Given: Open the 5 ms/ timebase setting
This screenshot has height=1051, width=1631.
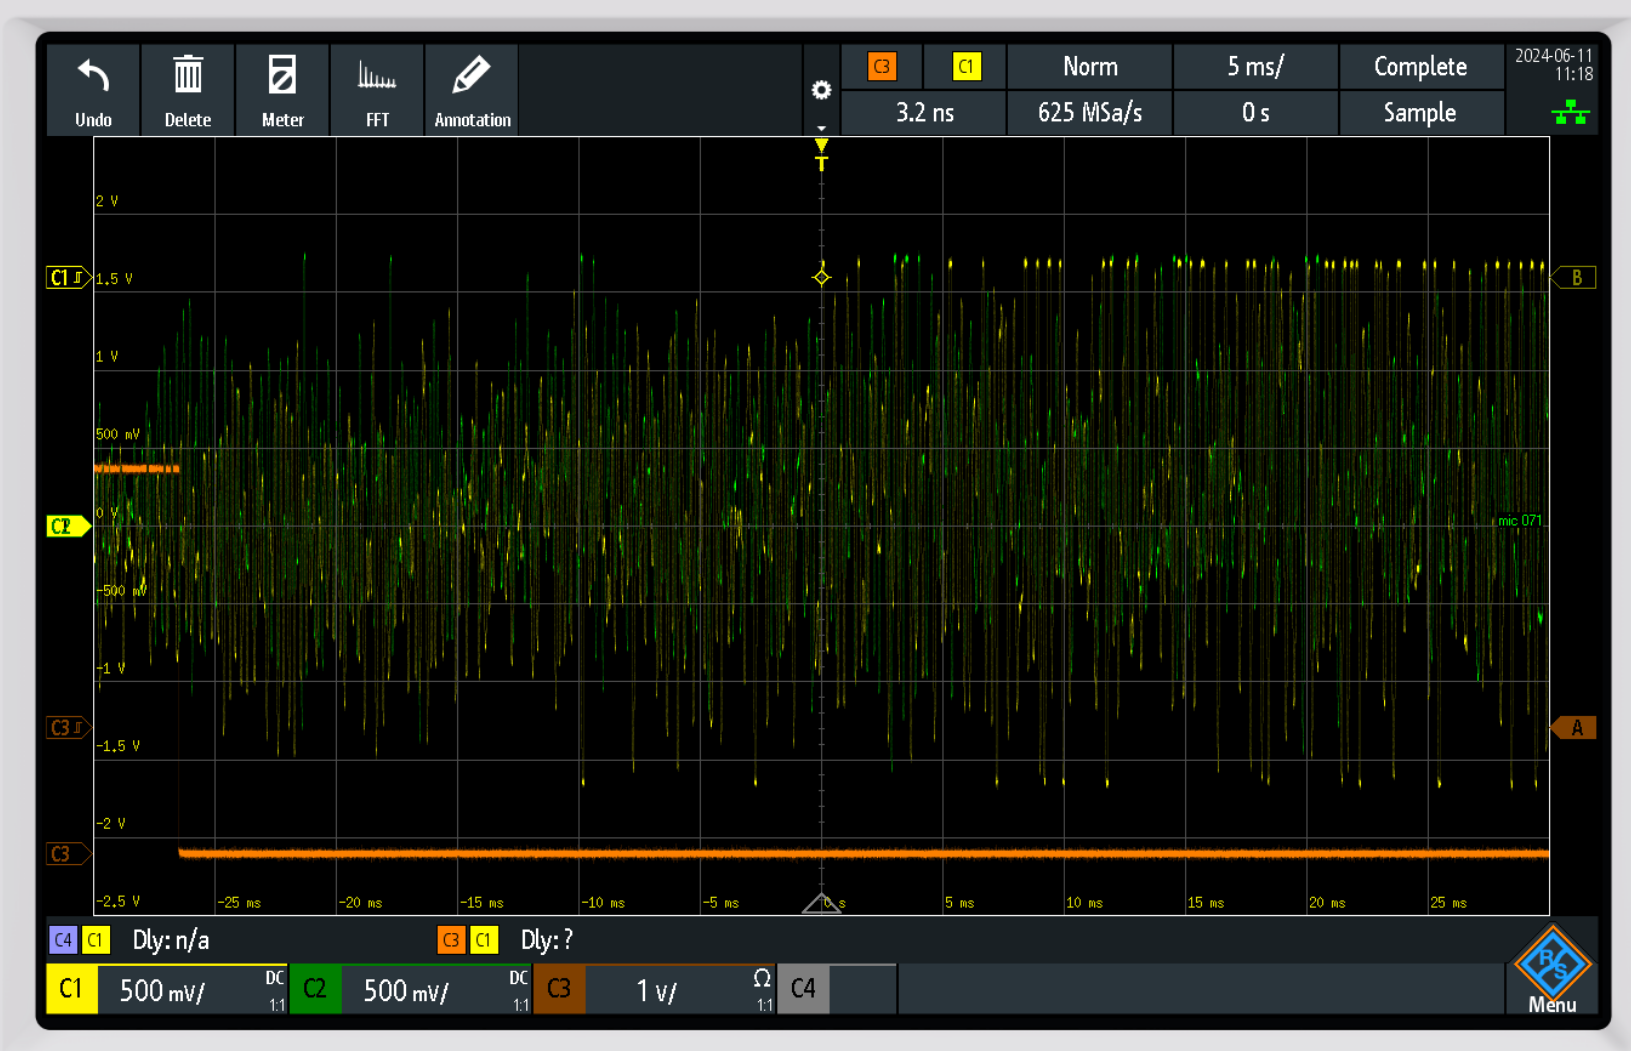Looking at the screenshot, I should (x=1254, y=67).
